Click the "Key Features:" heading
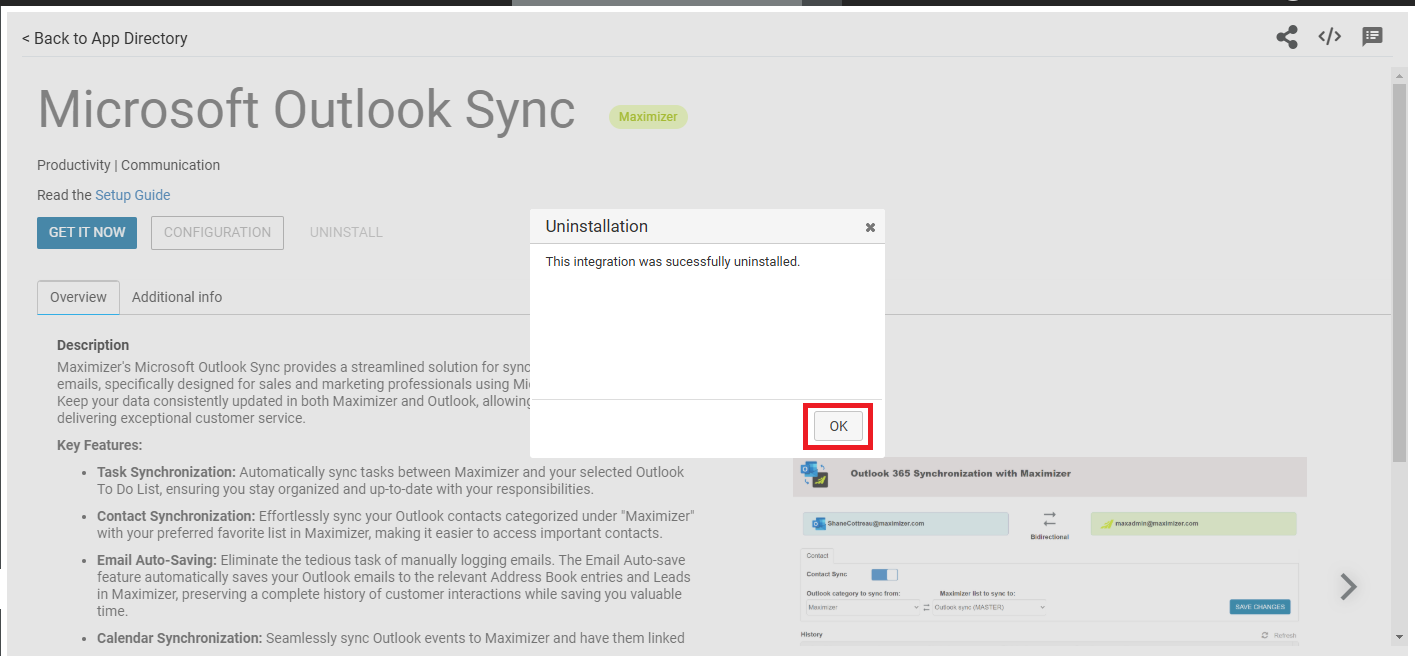1415x656 pixels. coord(100,445)
